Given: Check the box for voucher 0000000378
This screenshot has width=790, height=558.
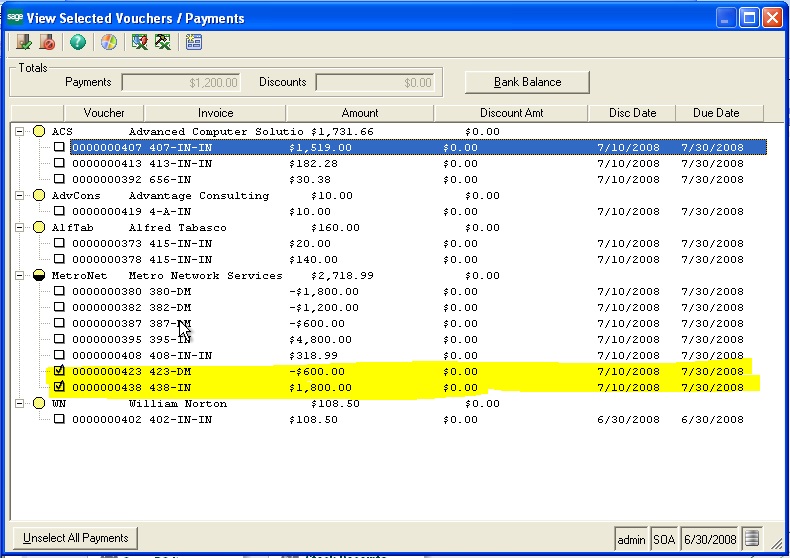Looking at the screenshot, I should pyautogui.click(x=59, y=259).
